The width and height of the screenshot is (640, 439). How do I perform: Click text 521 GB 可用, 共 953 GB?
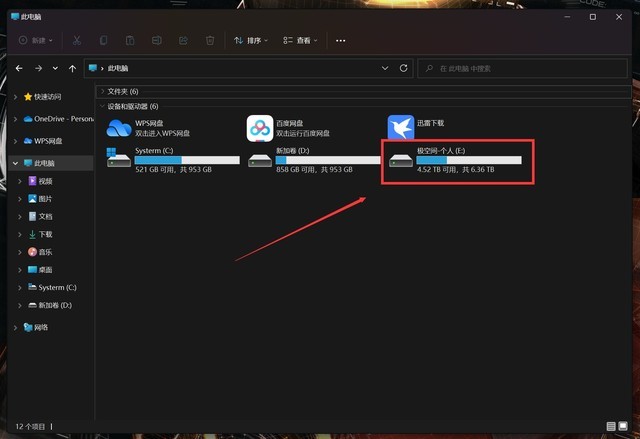pos(173,169)
